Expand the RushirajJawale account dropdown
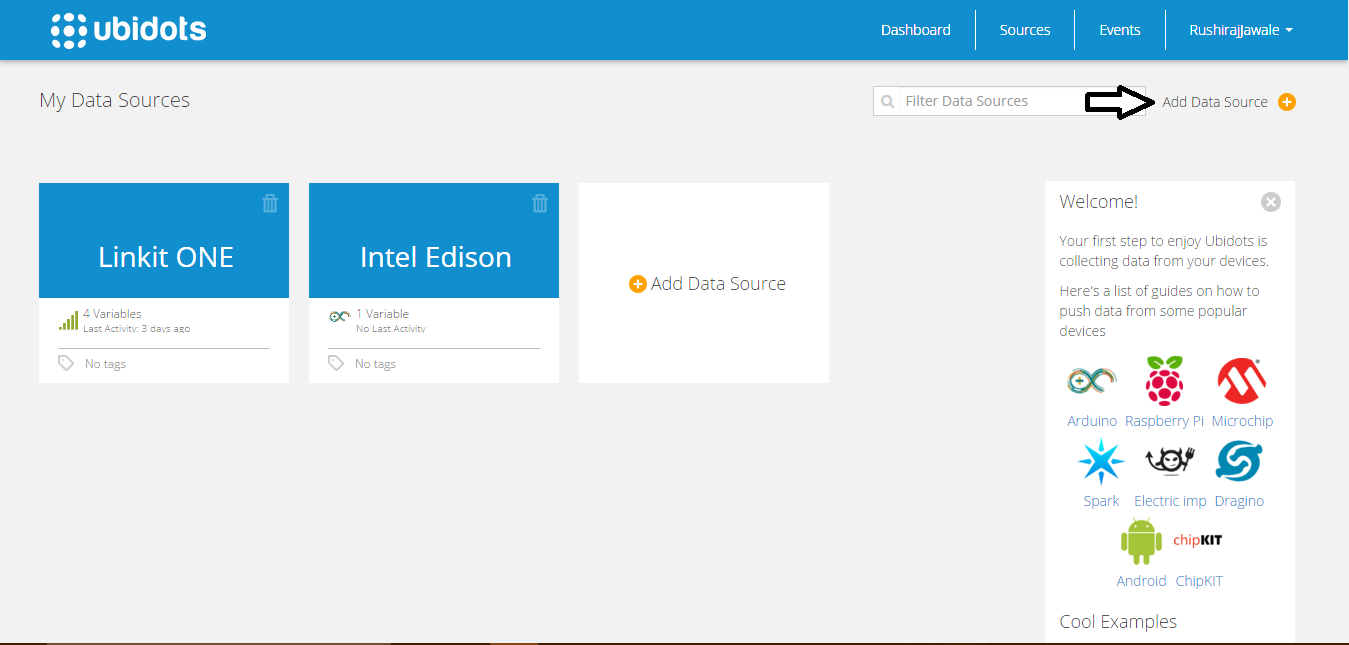Image resolution: width=1349 pixels, height=645 pixels. [1241, 30]
